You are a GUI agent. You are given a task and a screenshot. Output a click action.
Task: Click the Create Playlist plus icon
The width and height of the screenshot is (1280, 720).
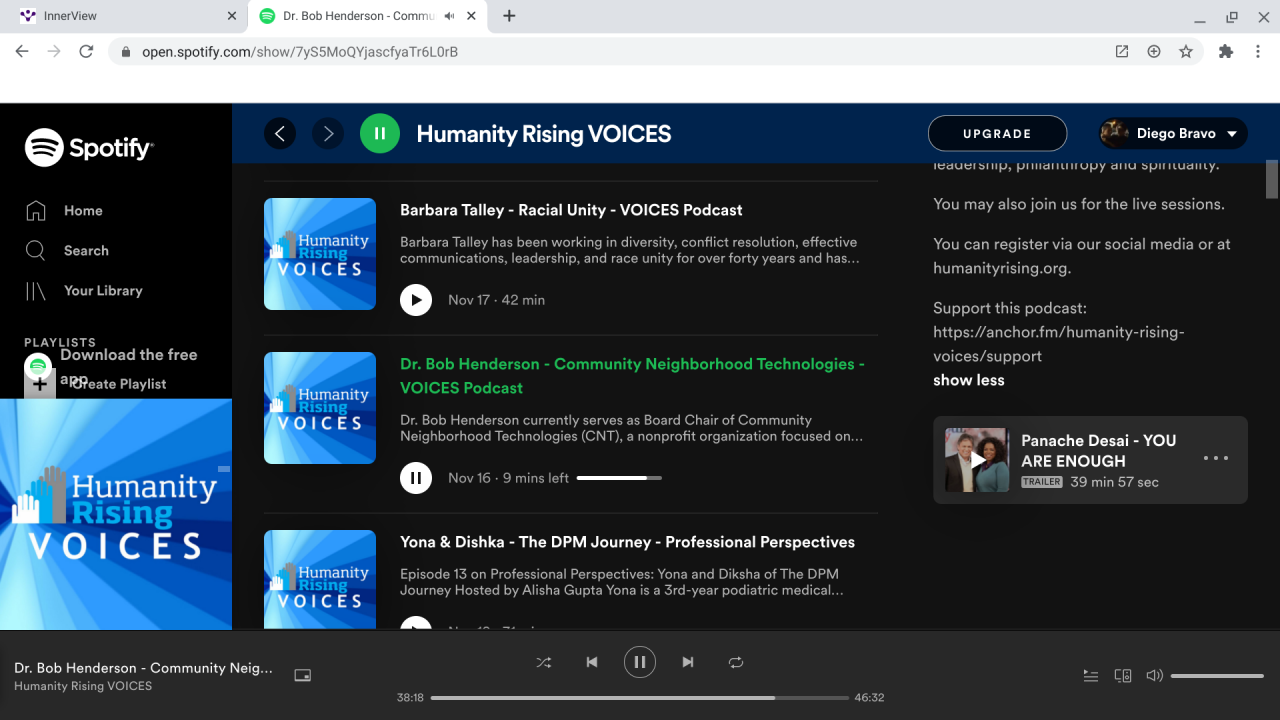pos(39,384)
